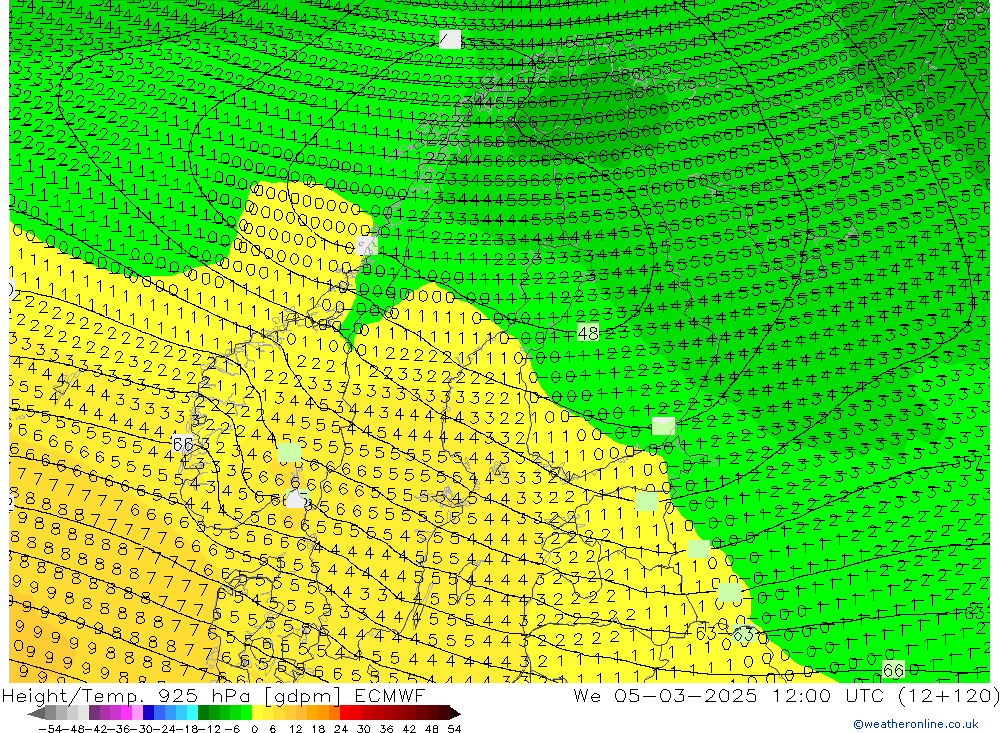Click the yellow 0 swatch in the legend
1000x733 pixels.
click(x=257, y=714)
